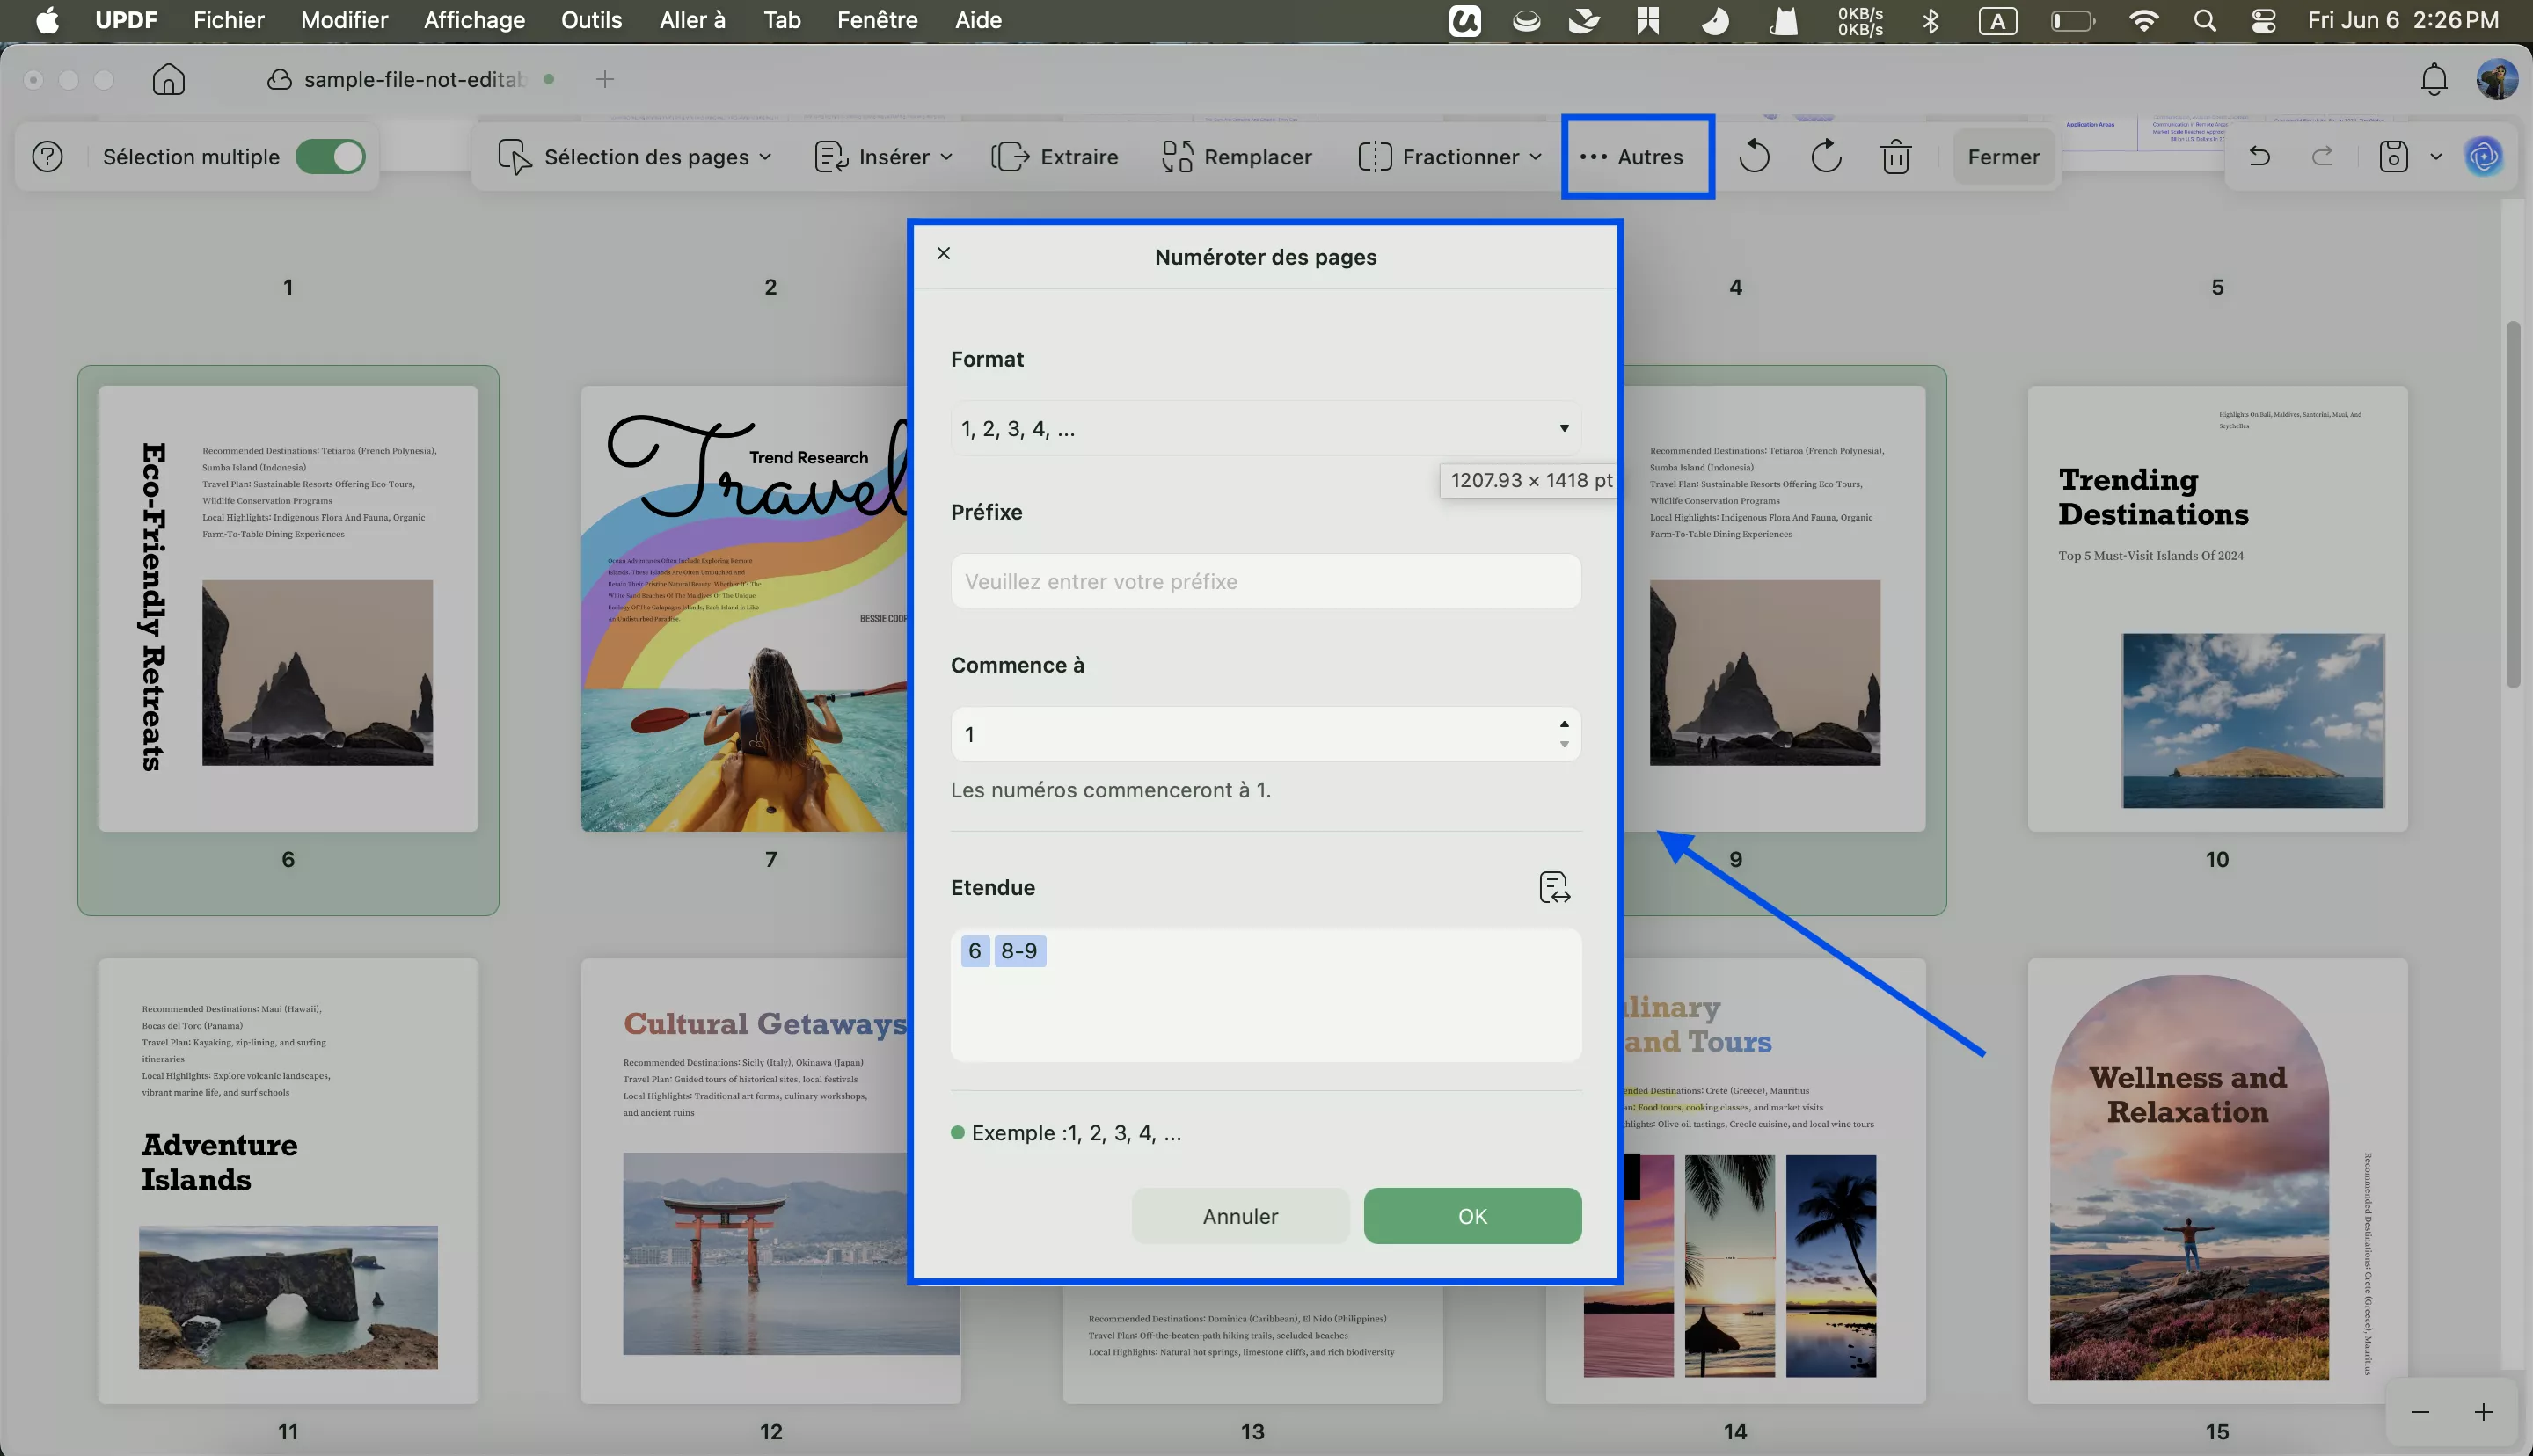This screenshot has height=1456, width=2533.
Task: Click the 8-9 range tag
Action: pos(1019,951)
